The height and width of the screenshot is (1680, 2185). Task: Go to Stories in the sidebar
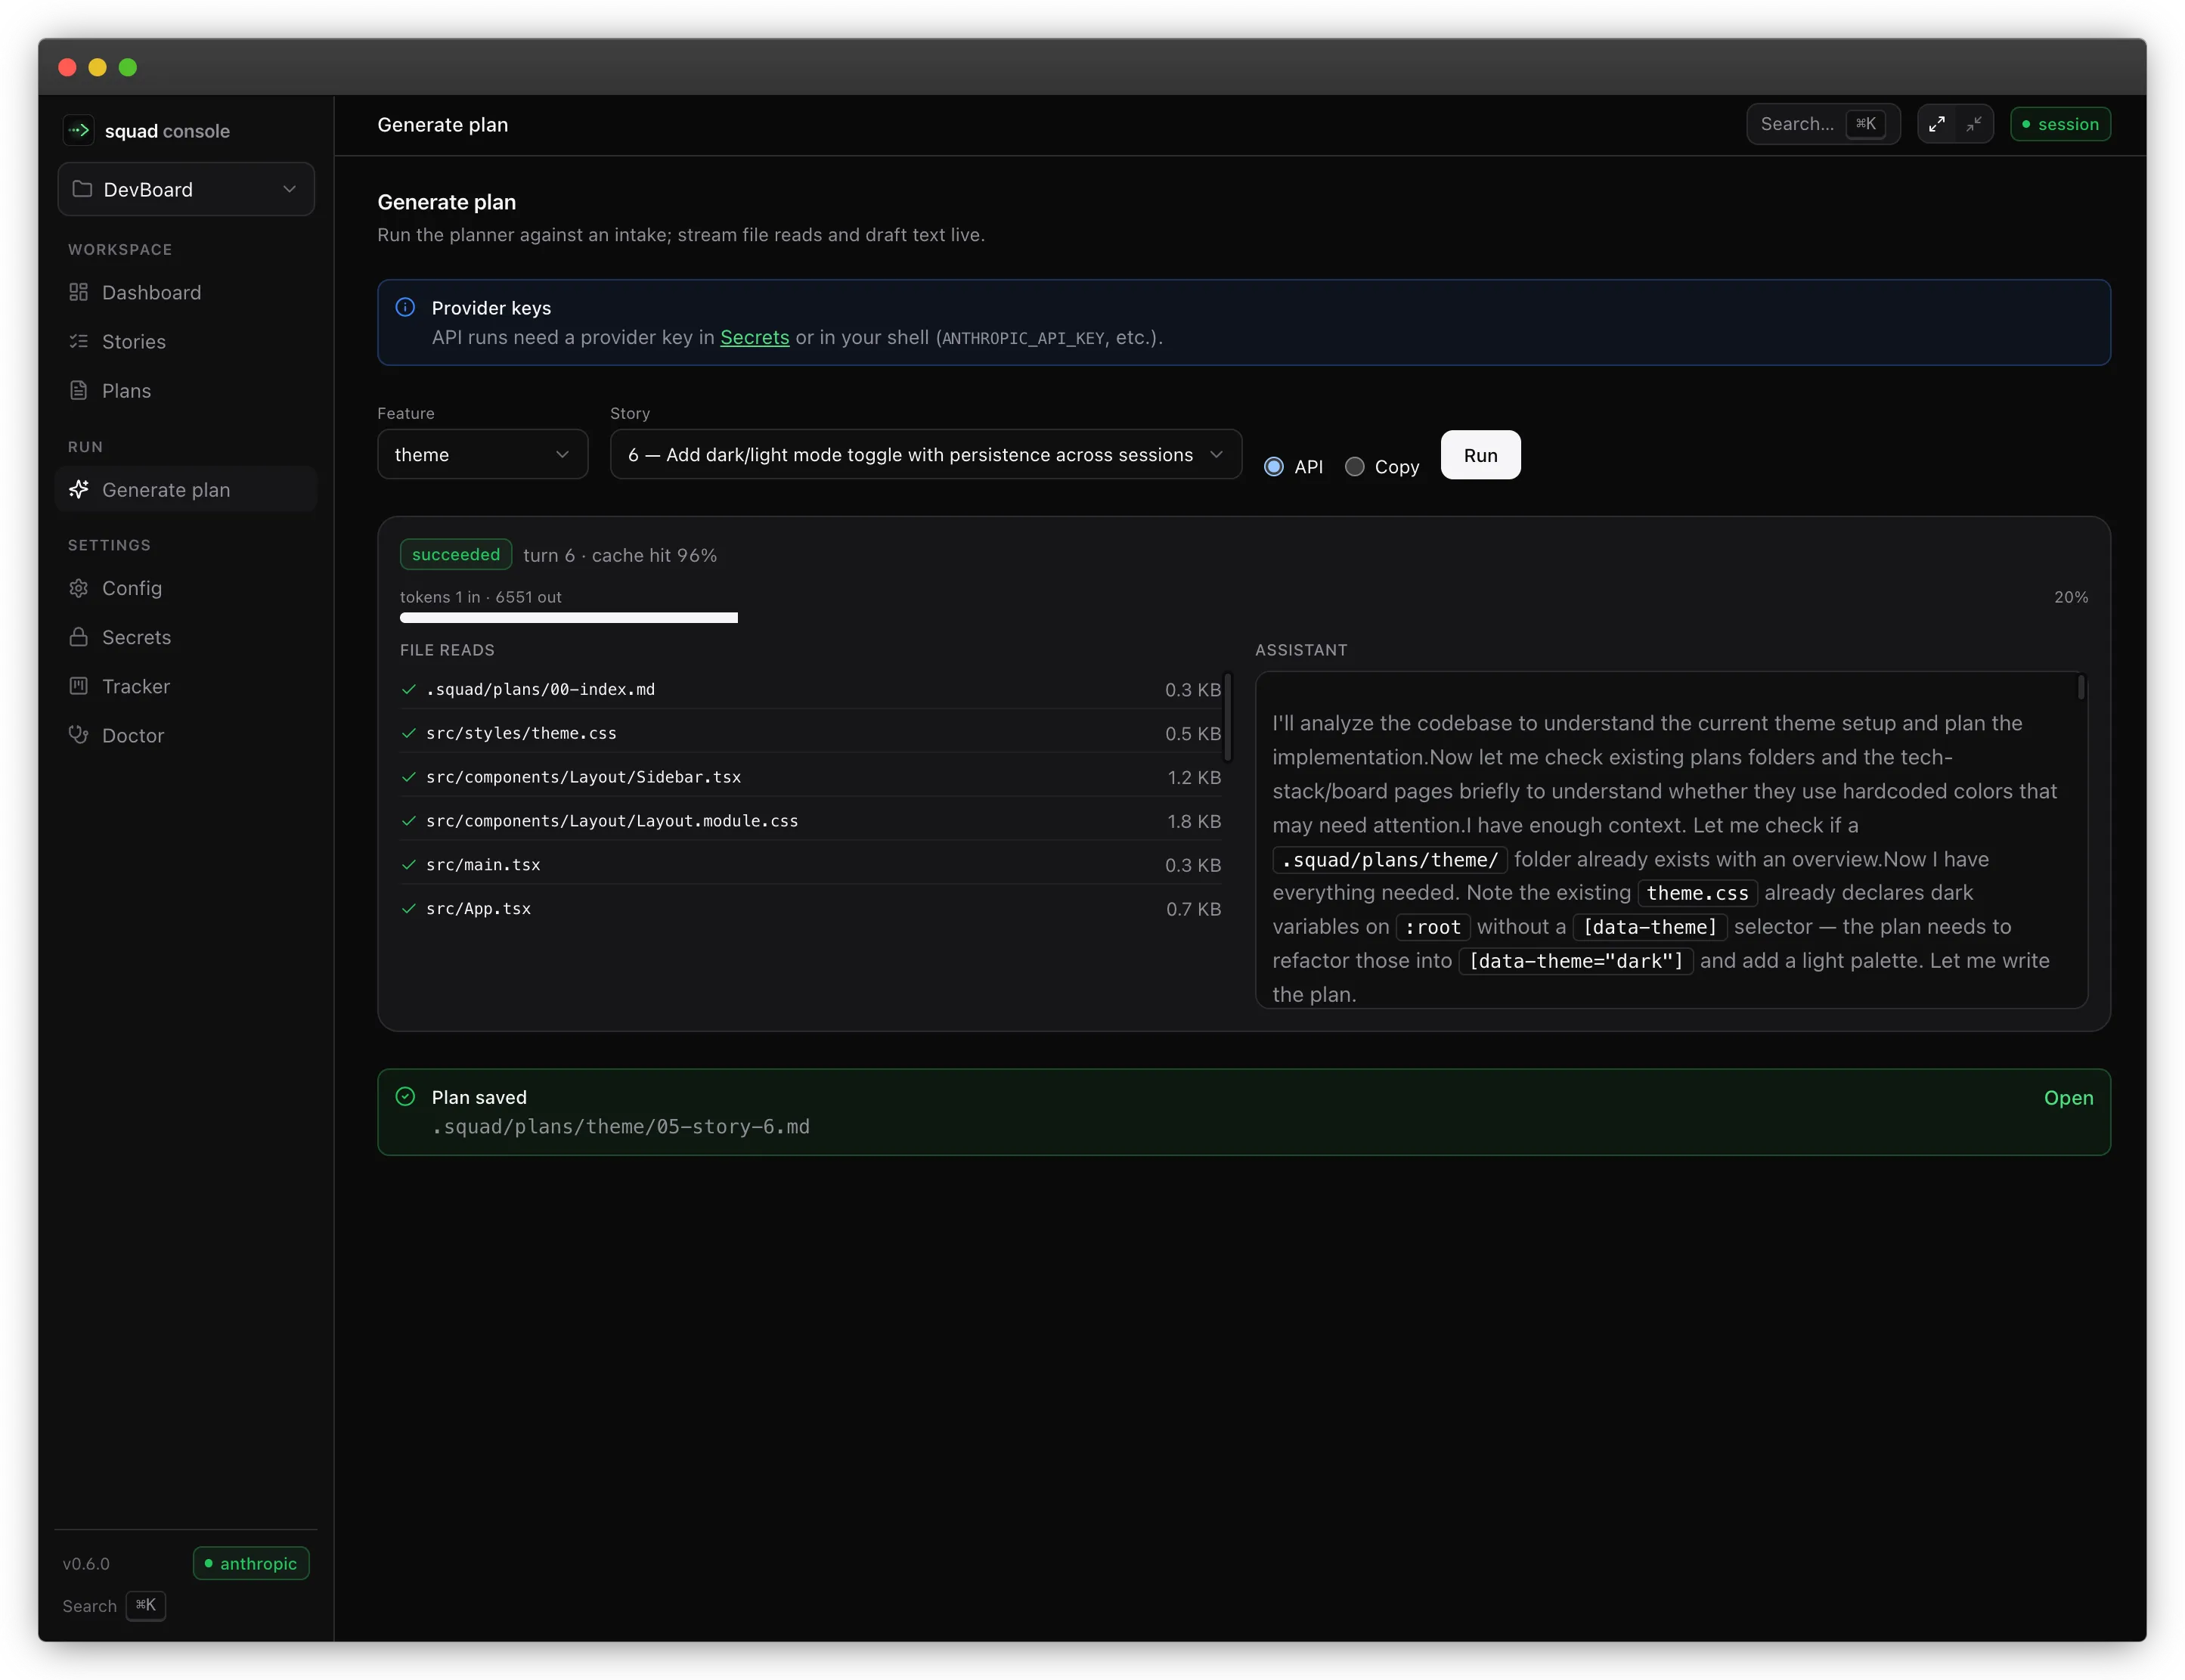[x=186, y=341]
